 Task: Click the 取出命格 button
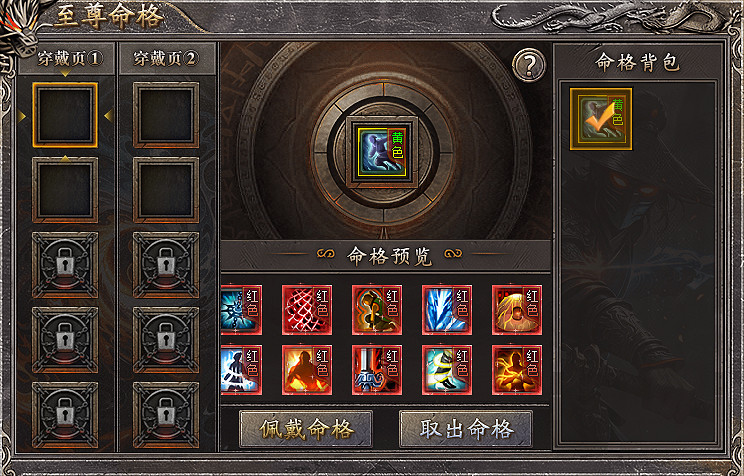click(466, 429)
